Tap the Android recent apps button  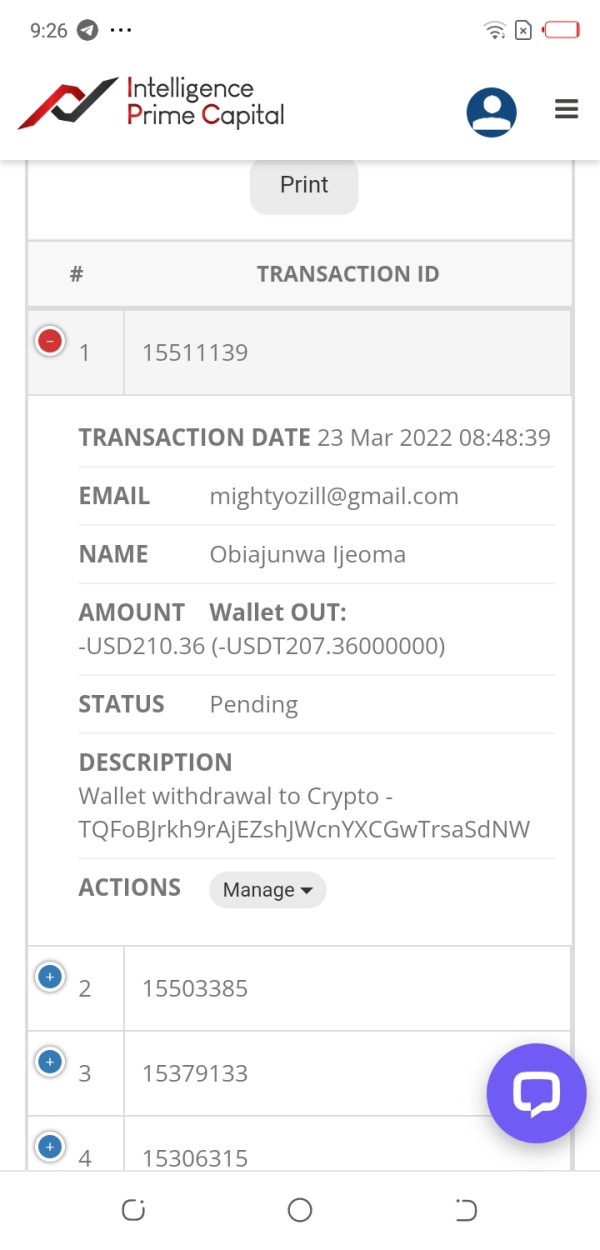click(133, 1210)
